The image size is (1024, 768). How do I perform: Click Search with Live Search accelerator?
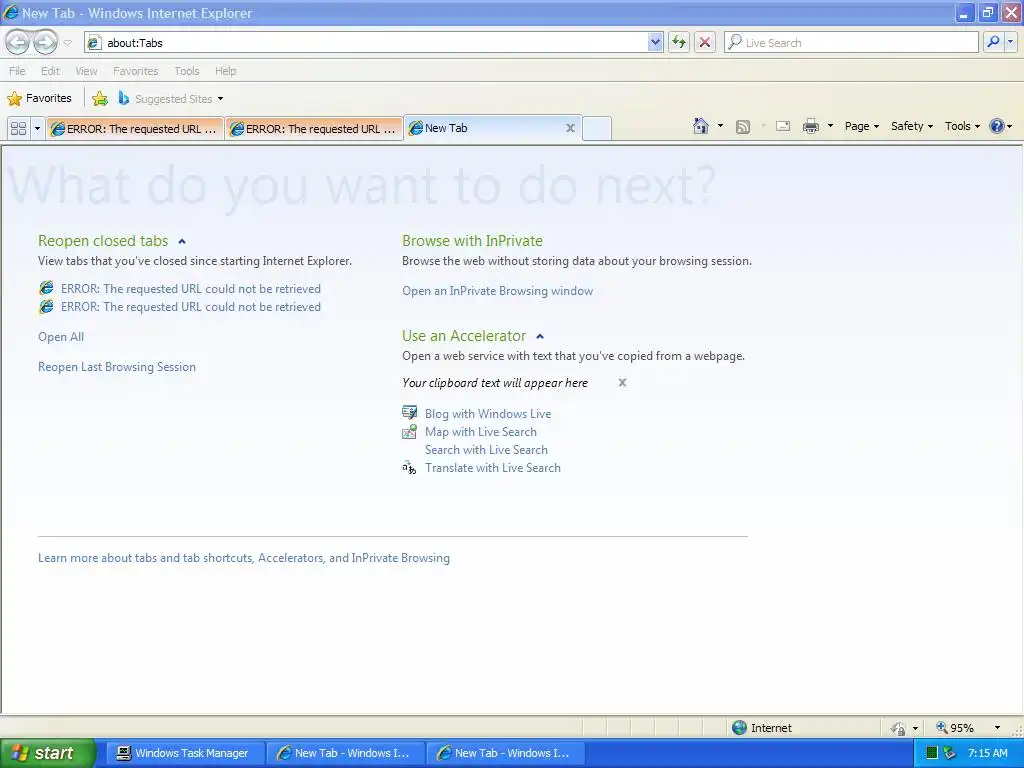point(487,450)
